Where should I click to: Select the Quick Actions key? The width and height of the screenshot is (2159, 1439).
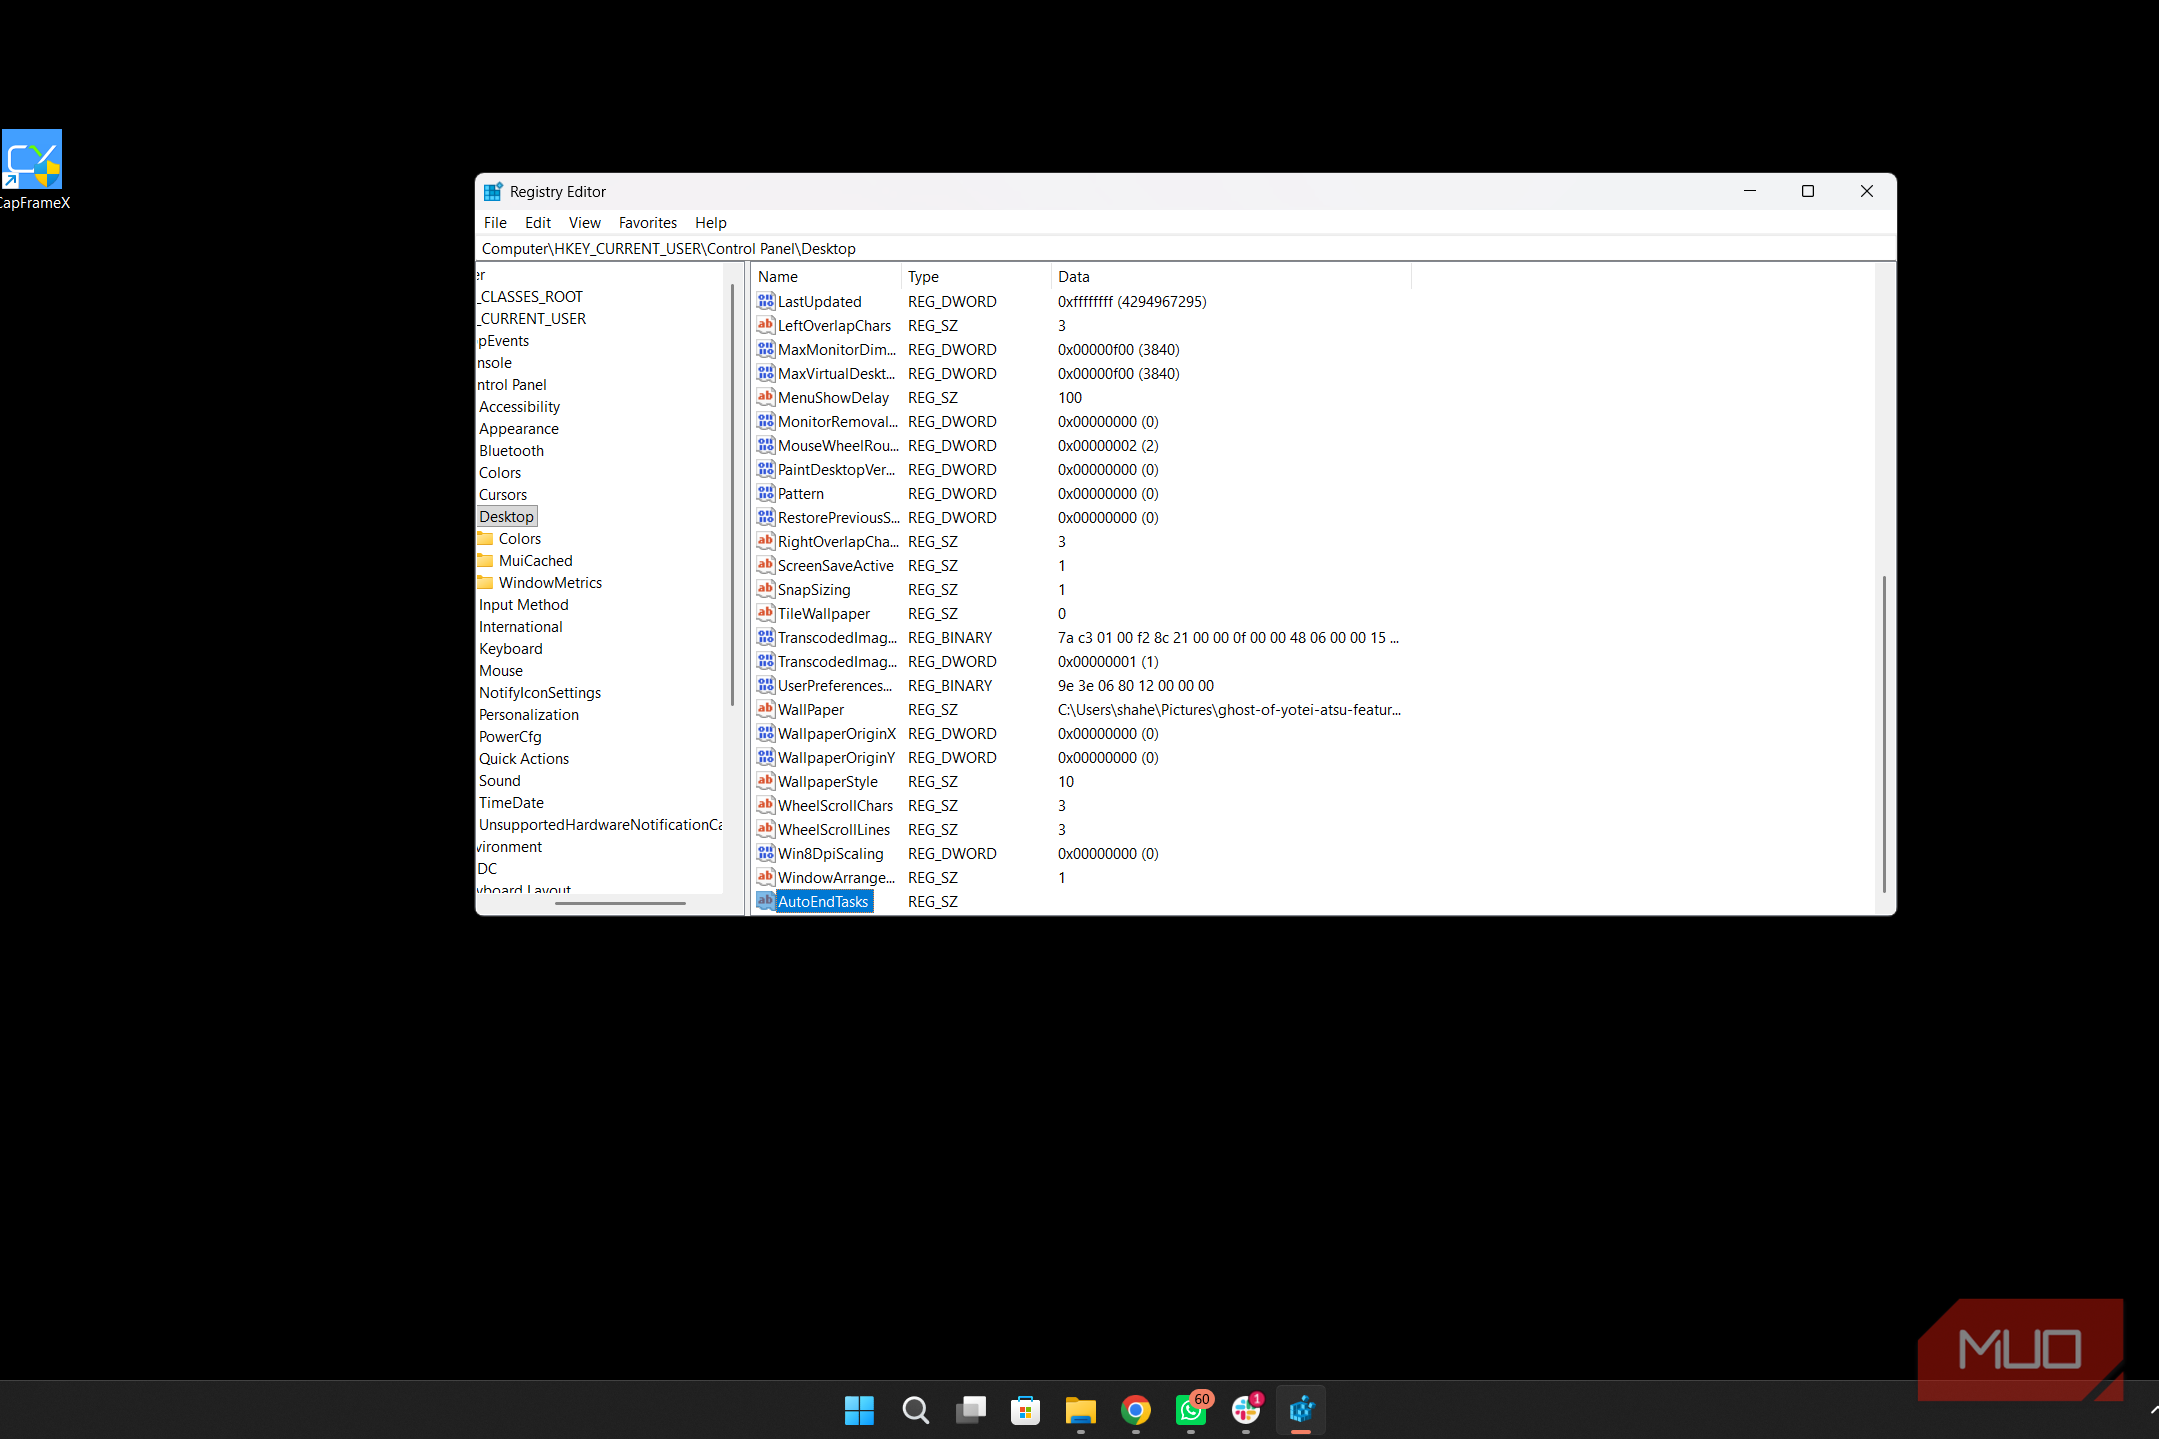(523, 759)
